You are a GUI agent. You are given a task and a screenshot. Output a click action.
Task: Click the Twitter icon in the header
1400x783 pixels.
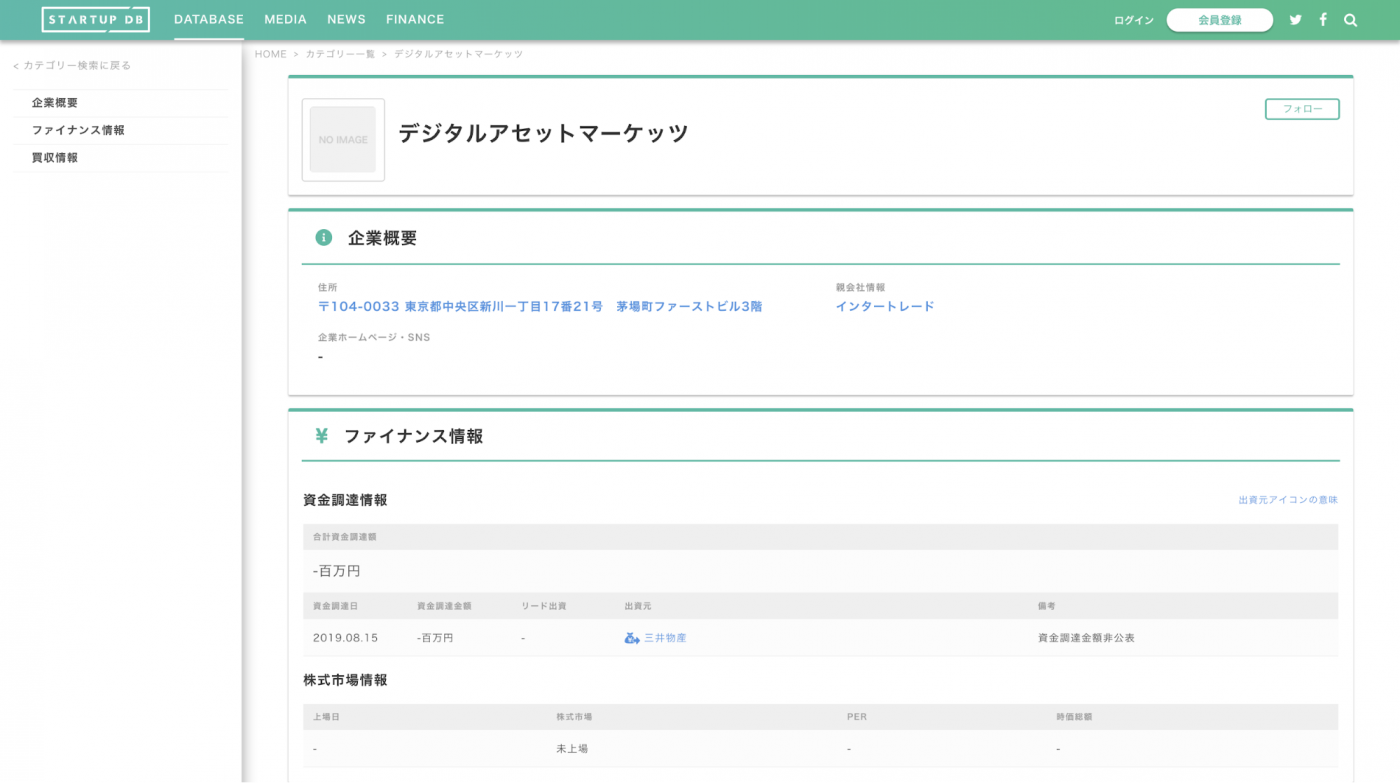1295,19
